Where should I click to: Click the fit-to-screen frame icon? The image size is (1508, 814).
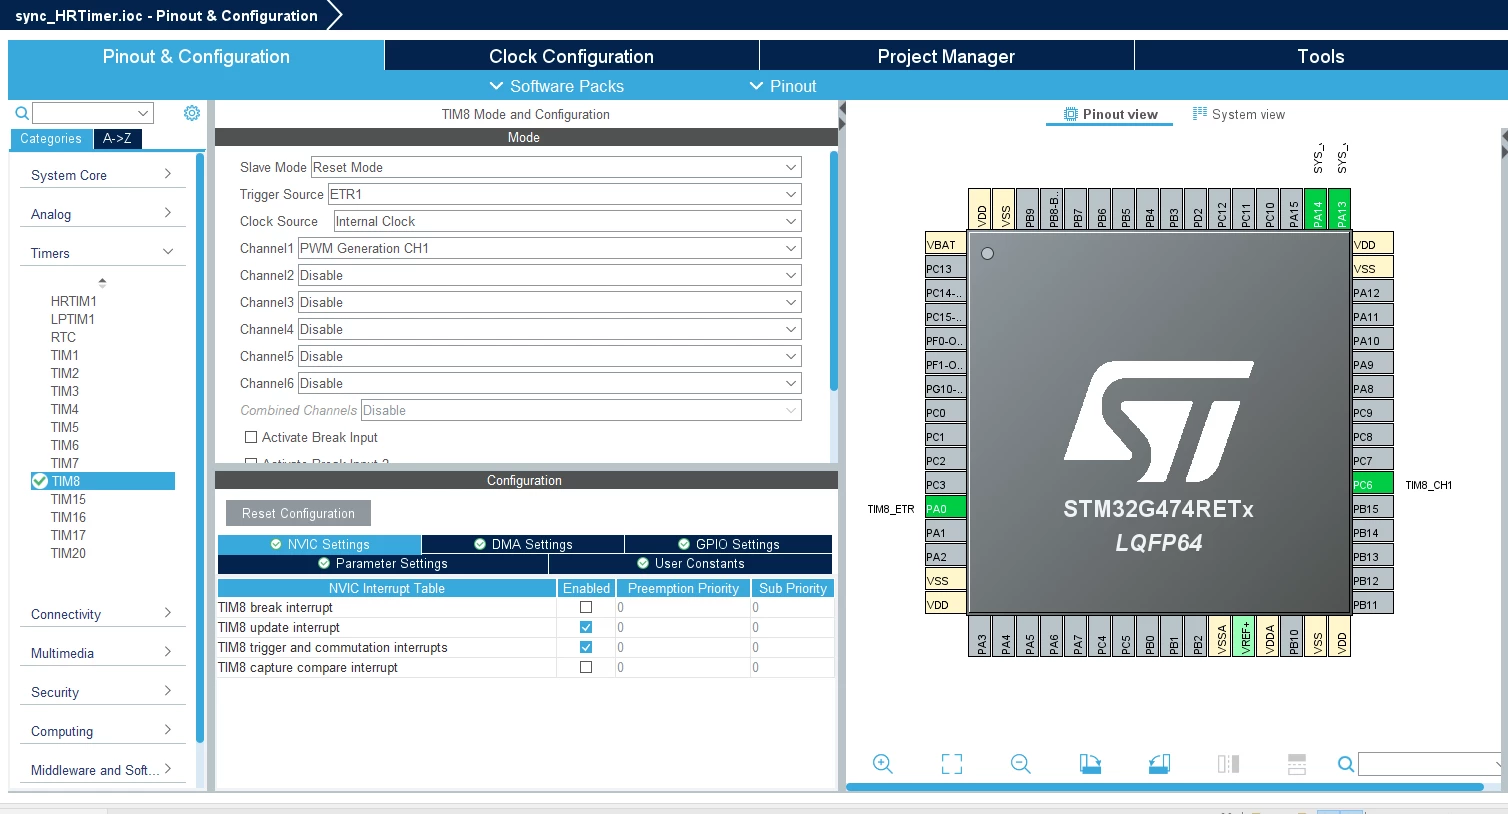pos(952,764)
